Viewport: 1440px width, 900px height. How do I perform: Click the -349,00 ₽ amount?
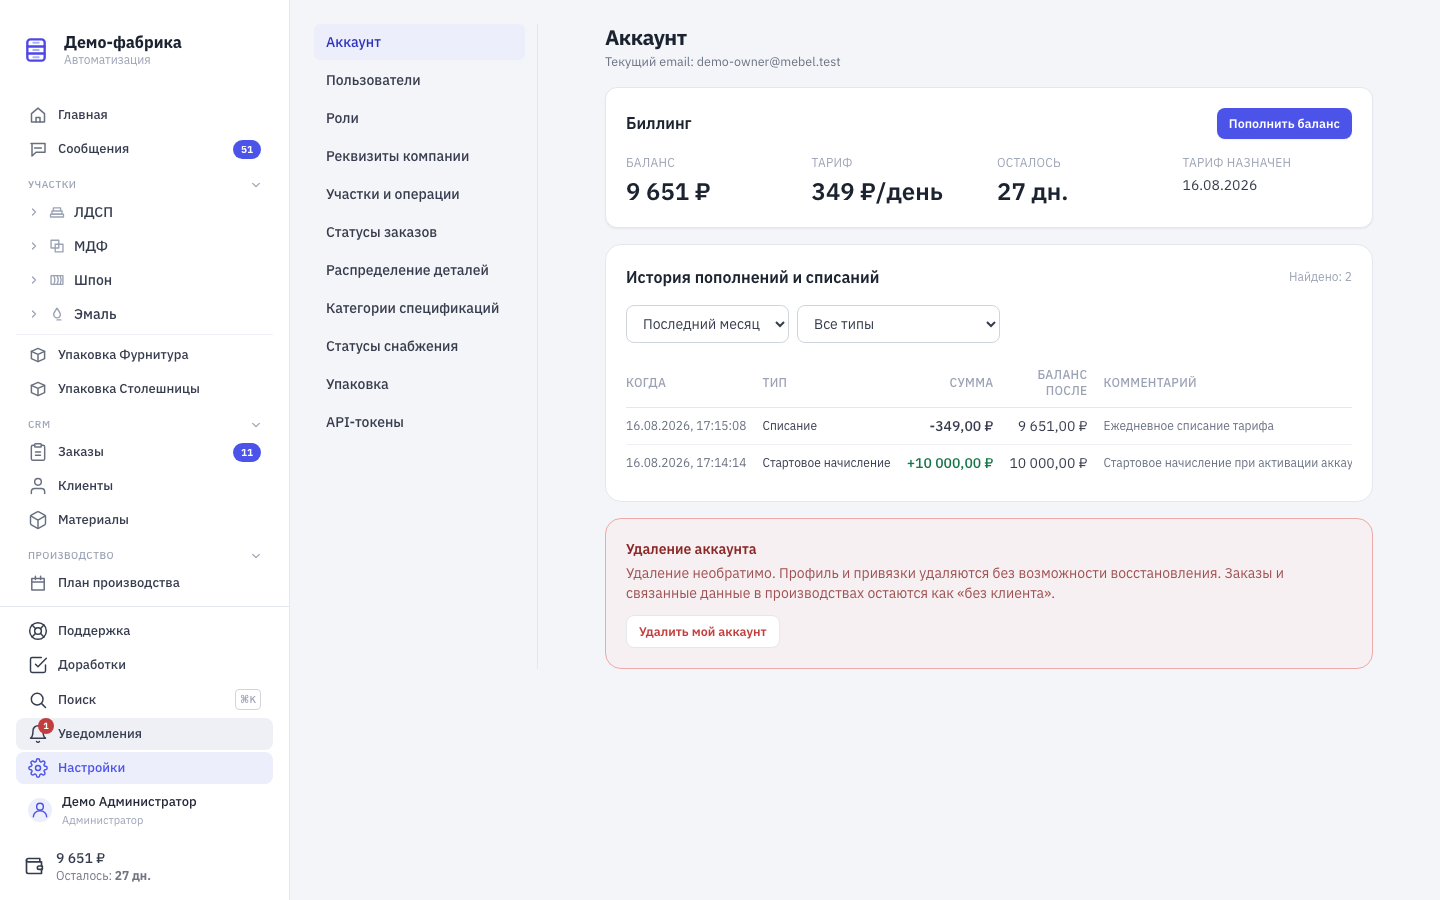tap(961, 426)
